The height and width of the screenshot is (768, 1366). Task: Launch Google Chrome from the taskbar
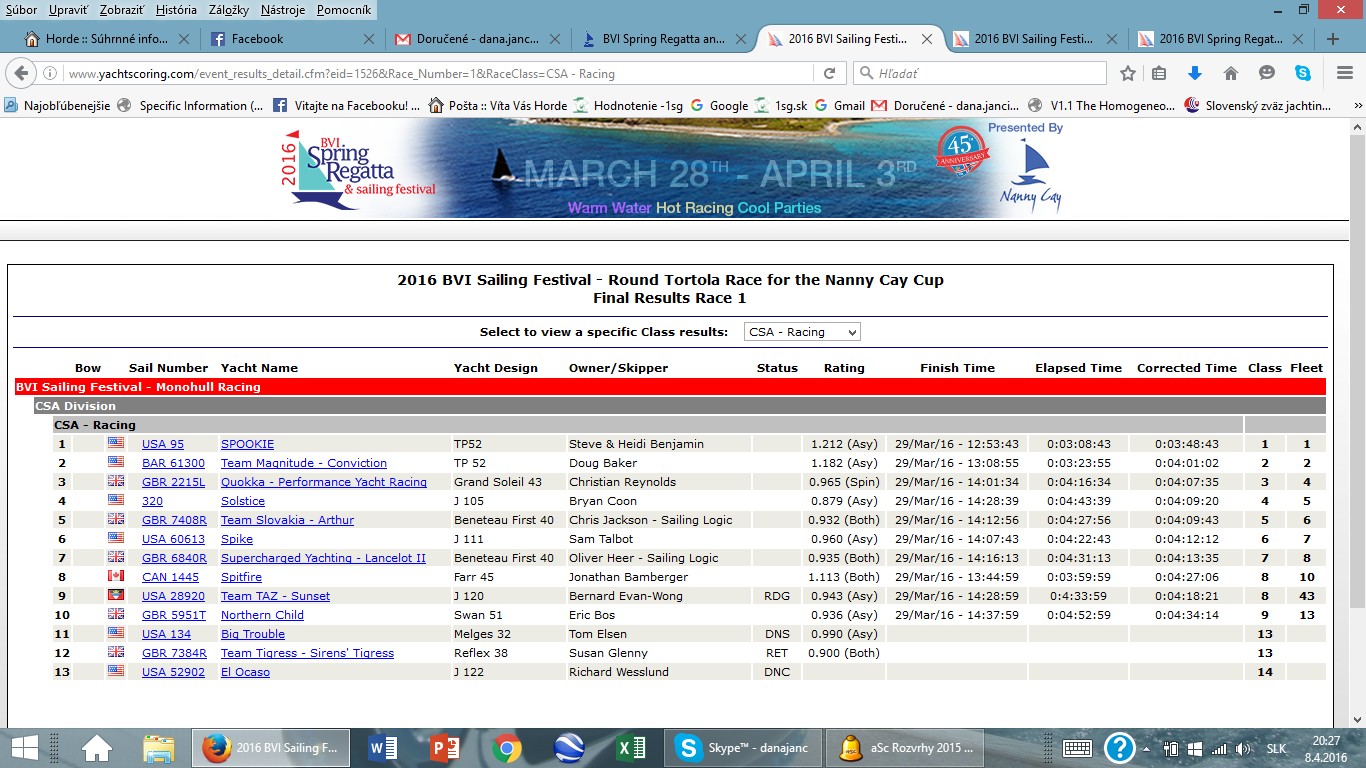pyautogui.click(x=506, y=748)
